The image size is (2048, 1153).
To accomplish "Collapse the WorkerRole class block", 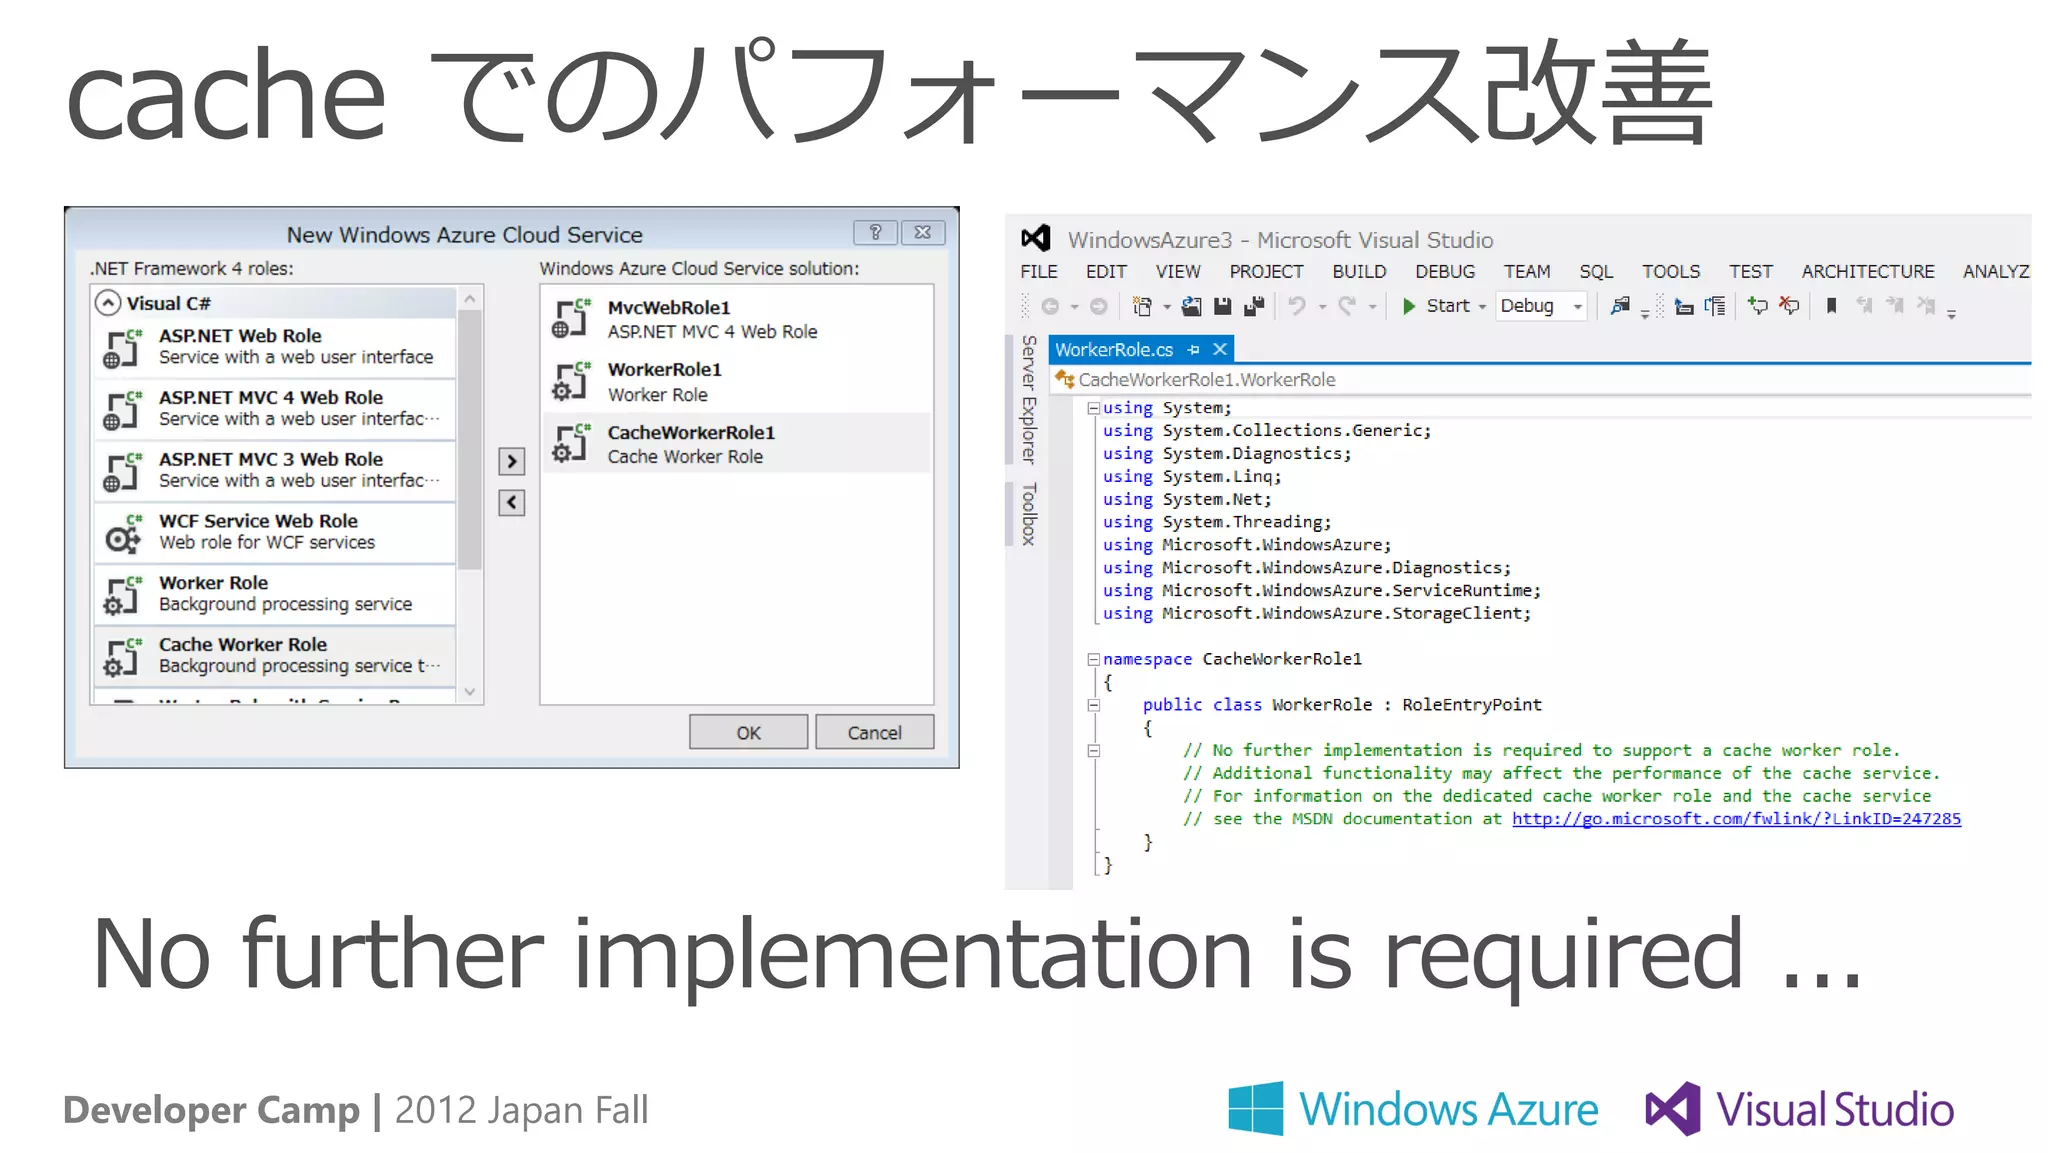I will tap(1093, 705).
